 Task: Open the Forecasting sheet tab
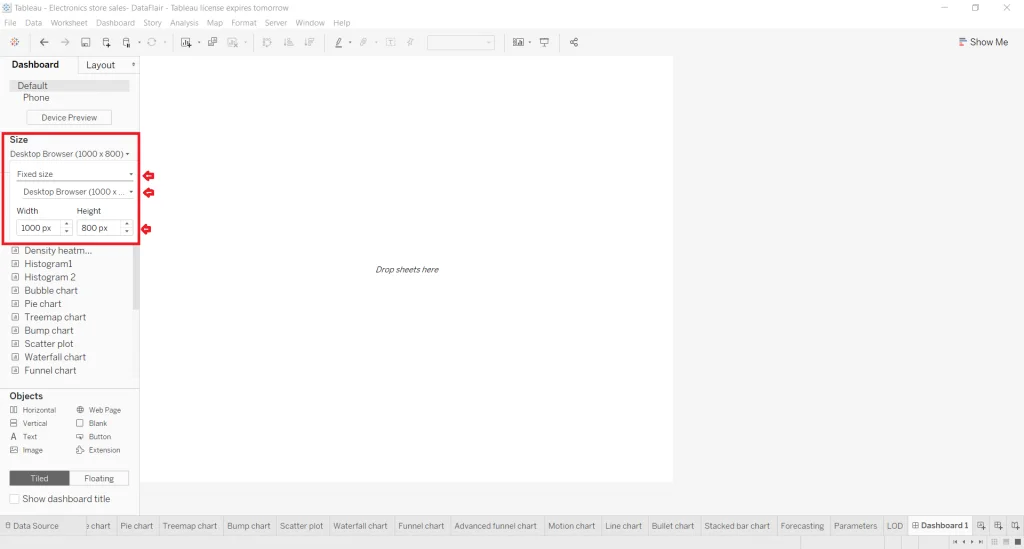(802, 525)
